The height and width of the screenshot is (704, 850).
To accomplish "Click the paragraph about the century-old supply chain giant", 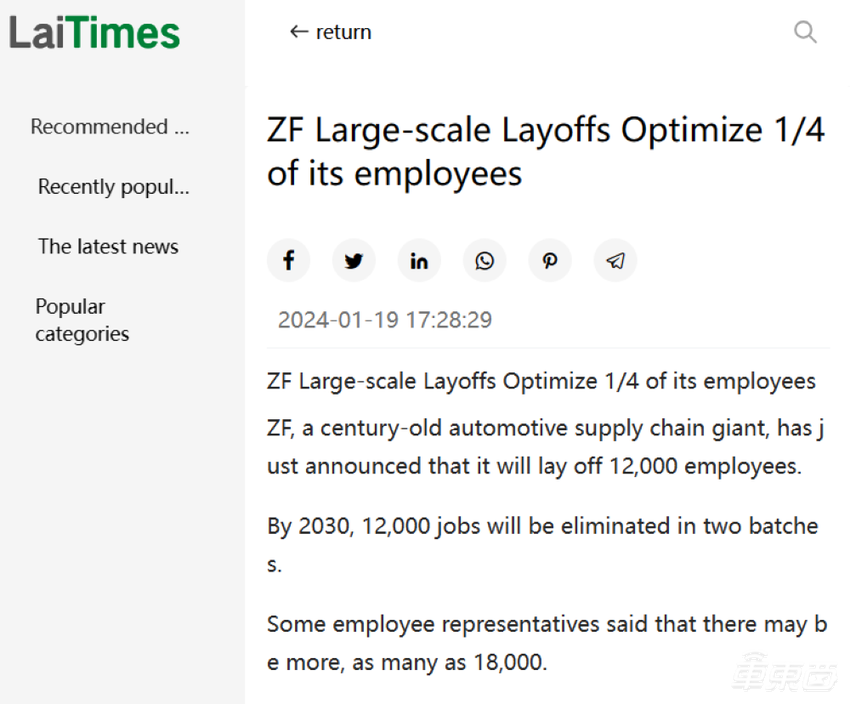I will [x=545, y=448].
